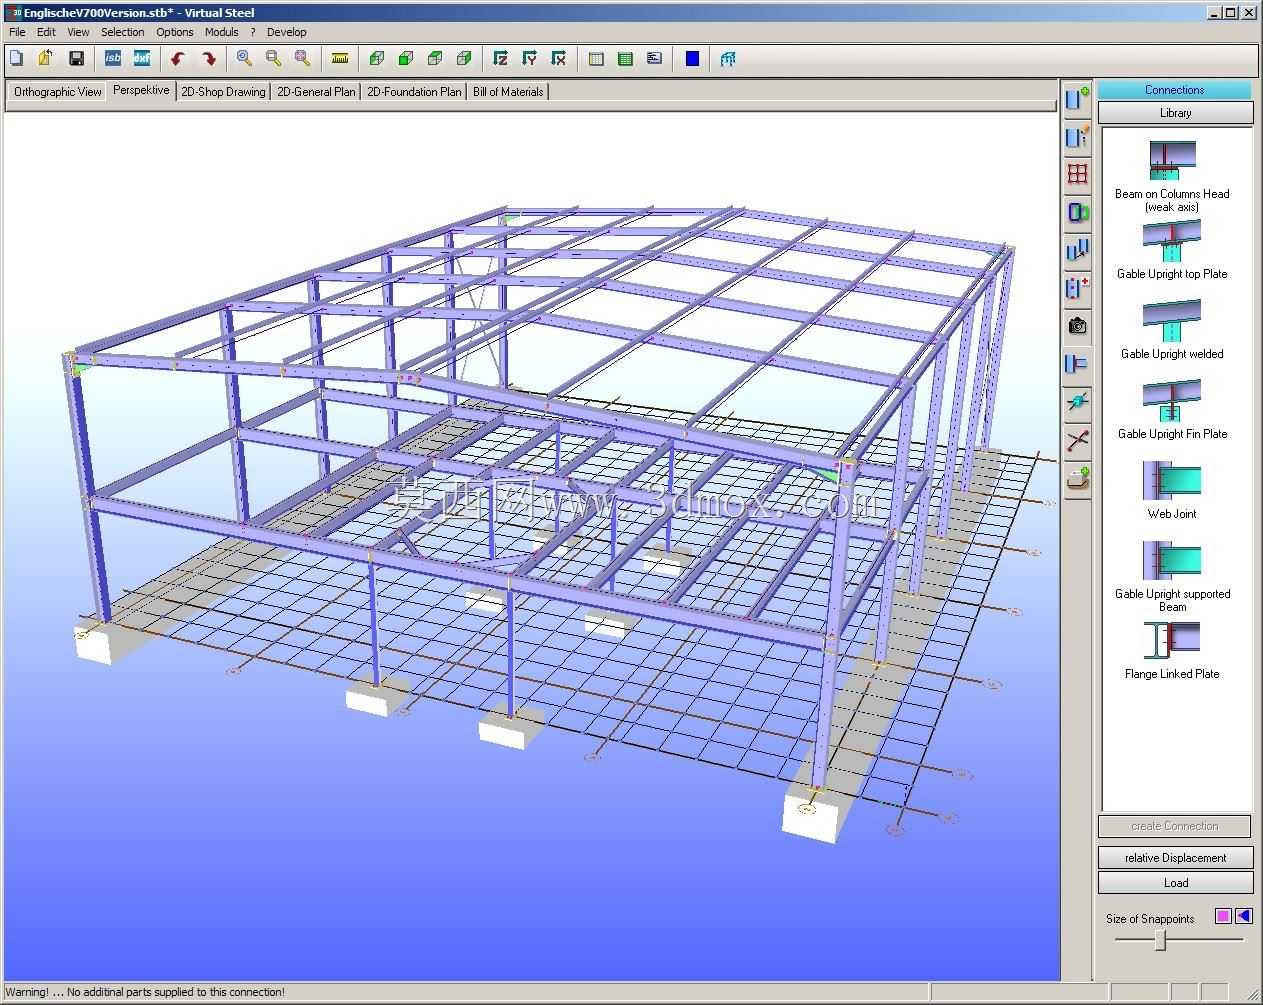
Task: Click the relative Displacement button
Action: pos(1175,858)
